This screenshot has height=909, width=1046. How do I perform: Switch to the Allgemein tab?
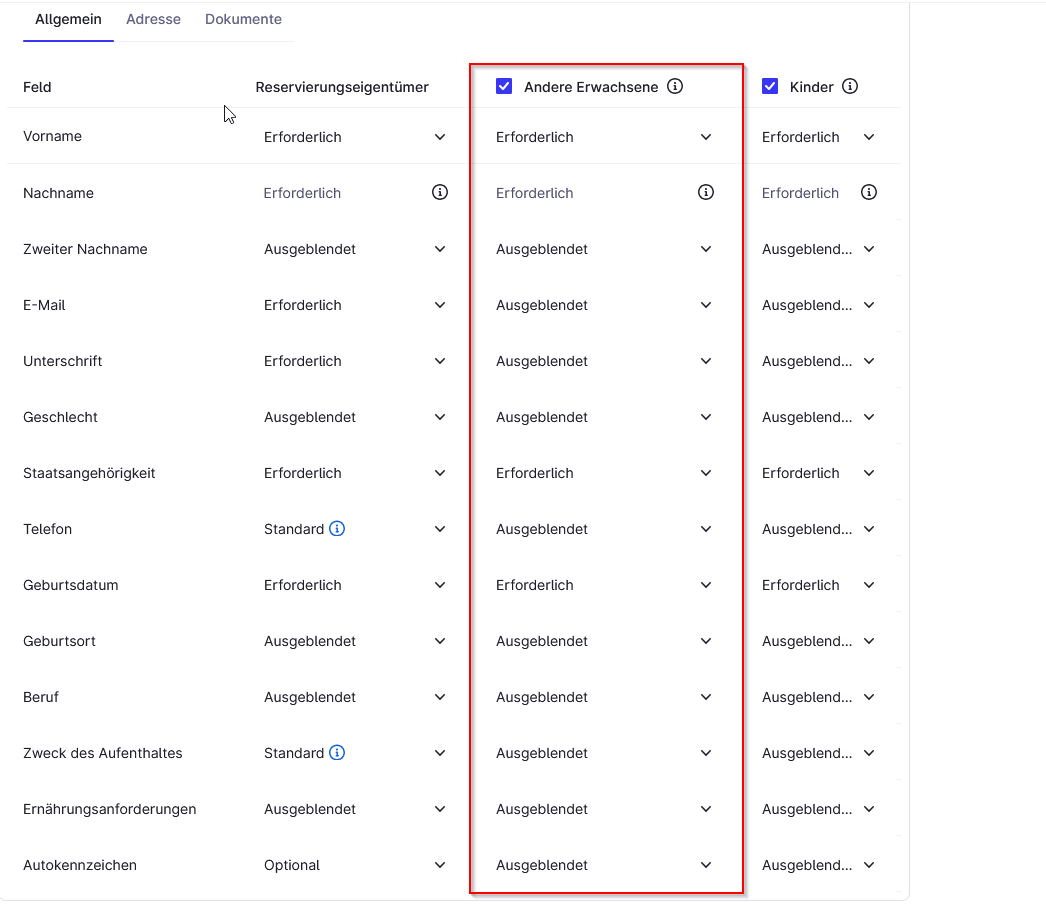(x=68, y=20)
